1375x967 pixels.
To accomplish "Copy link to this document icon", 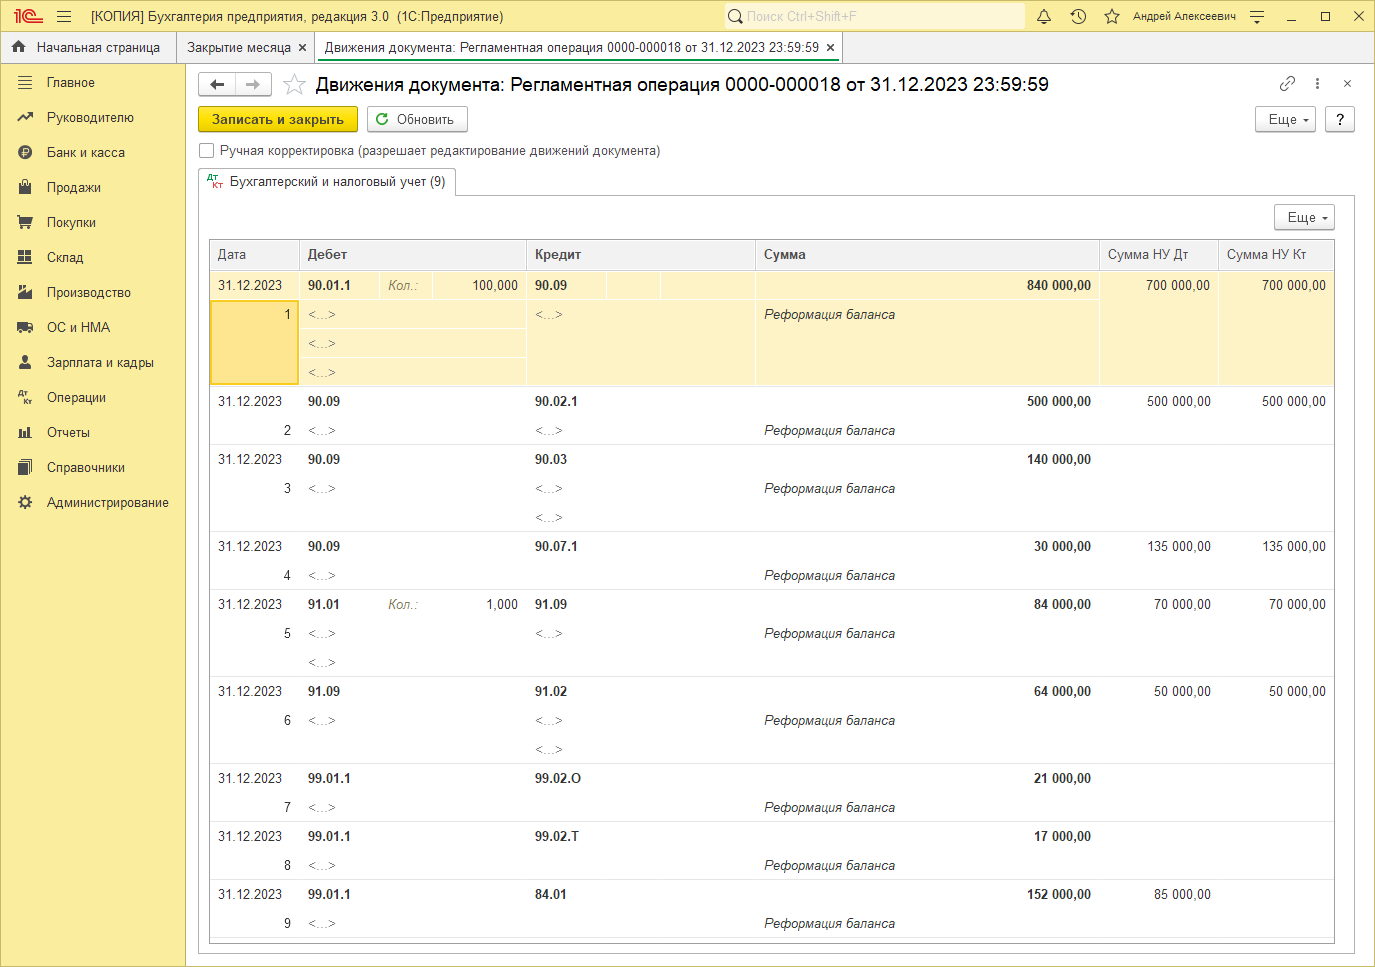I will tap(1287, 84).
